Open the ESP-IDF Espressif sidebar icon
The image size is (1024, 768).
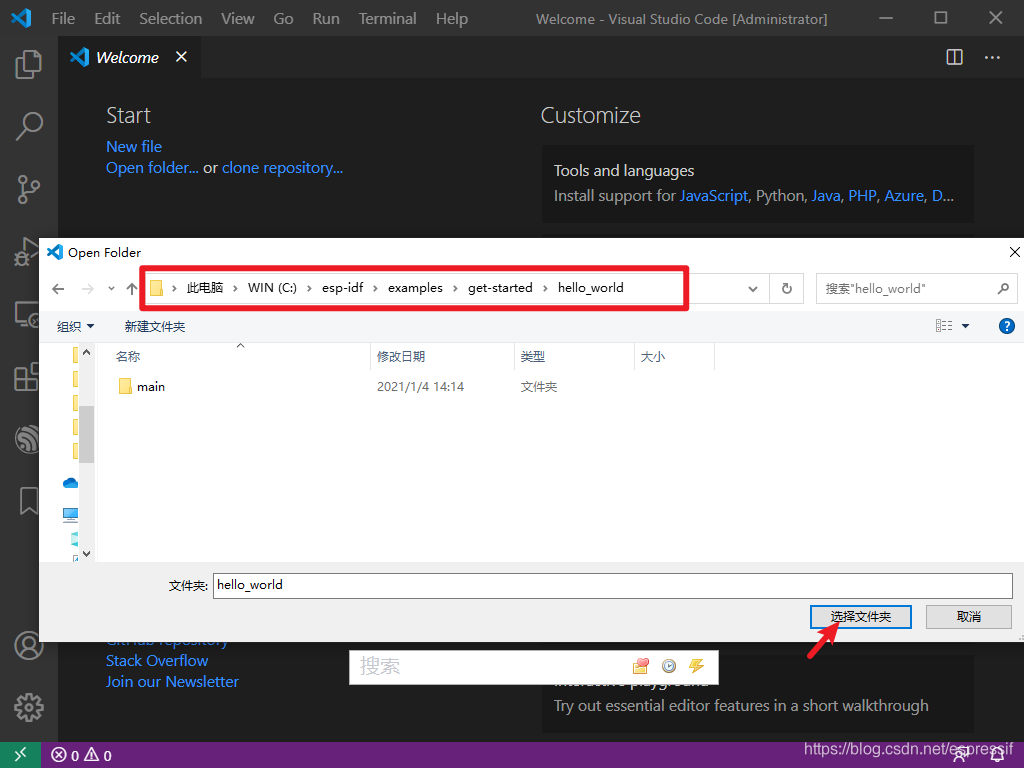pos(27,439)
